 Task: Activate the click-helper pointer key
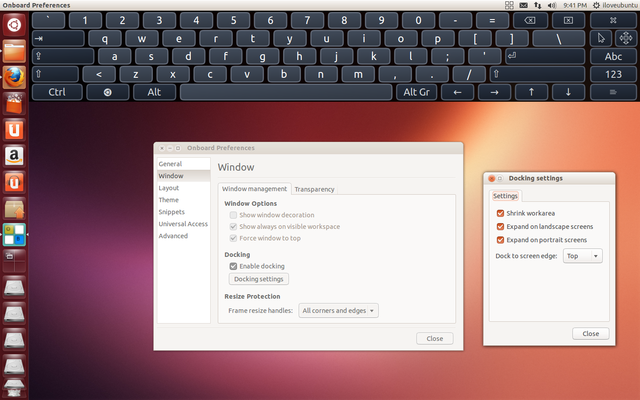coord(601,38)
